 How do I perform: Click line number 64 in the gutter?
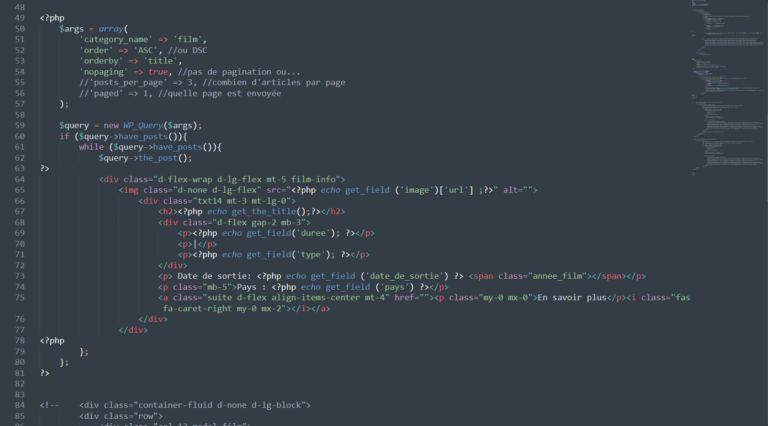tap(20, 179)
